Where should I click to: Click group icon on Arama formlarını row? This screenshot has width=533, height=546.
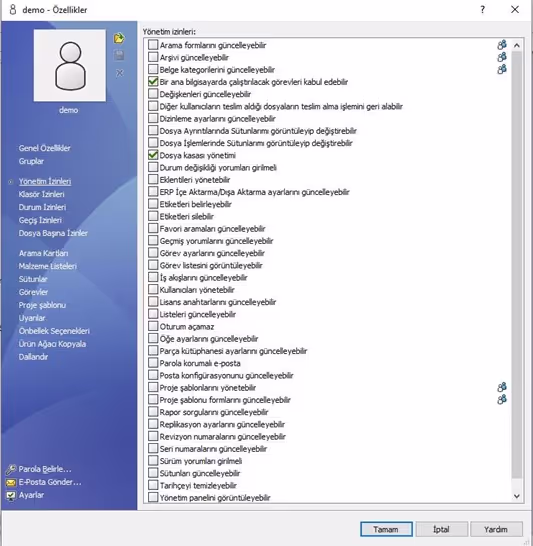click(x=502, y=45)
